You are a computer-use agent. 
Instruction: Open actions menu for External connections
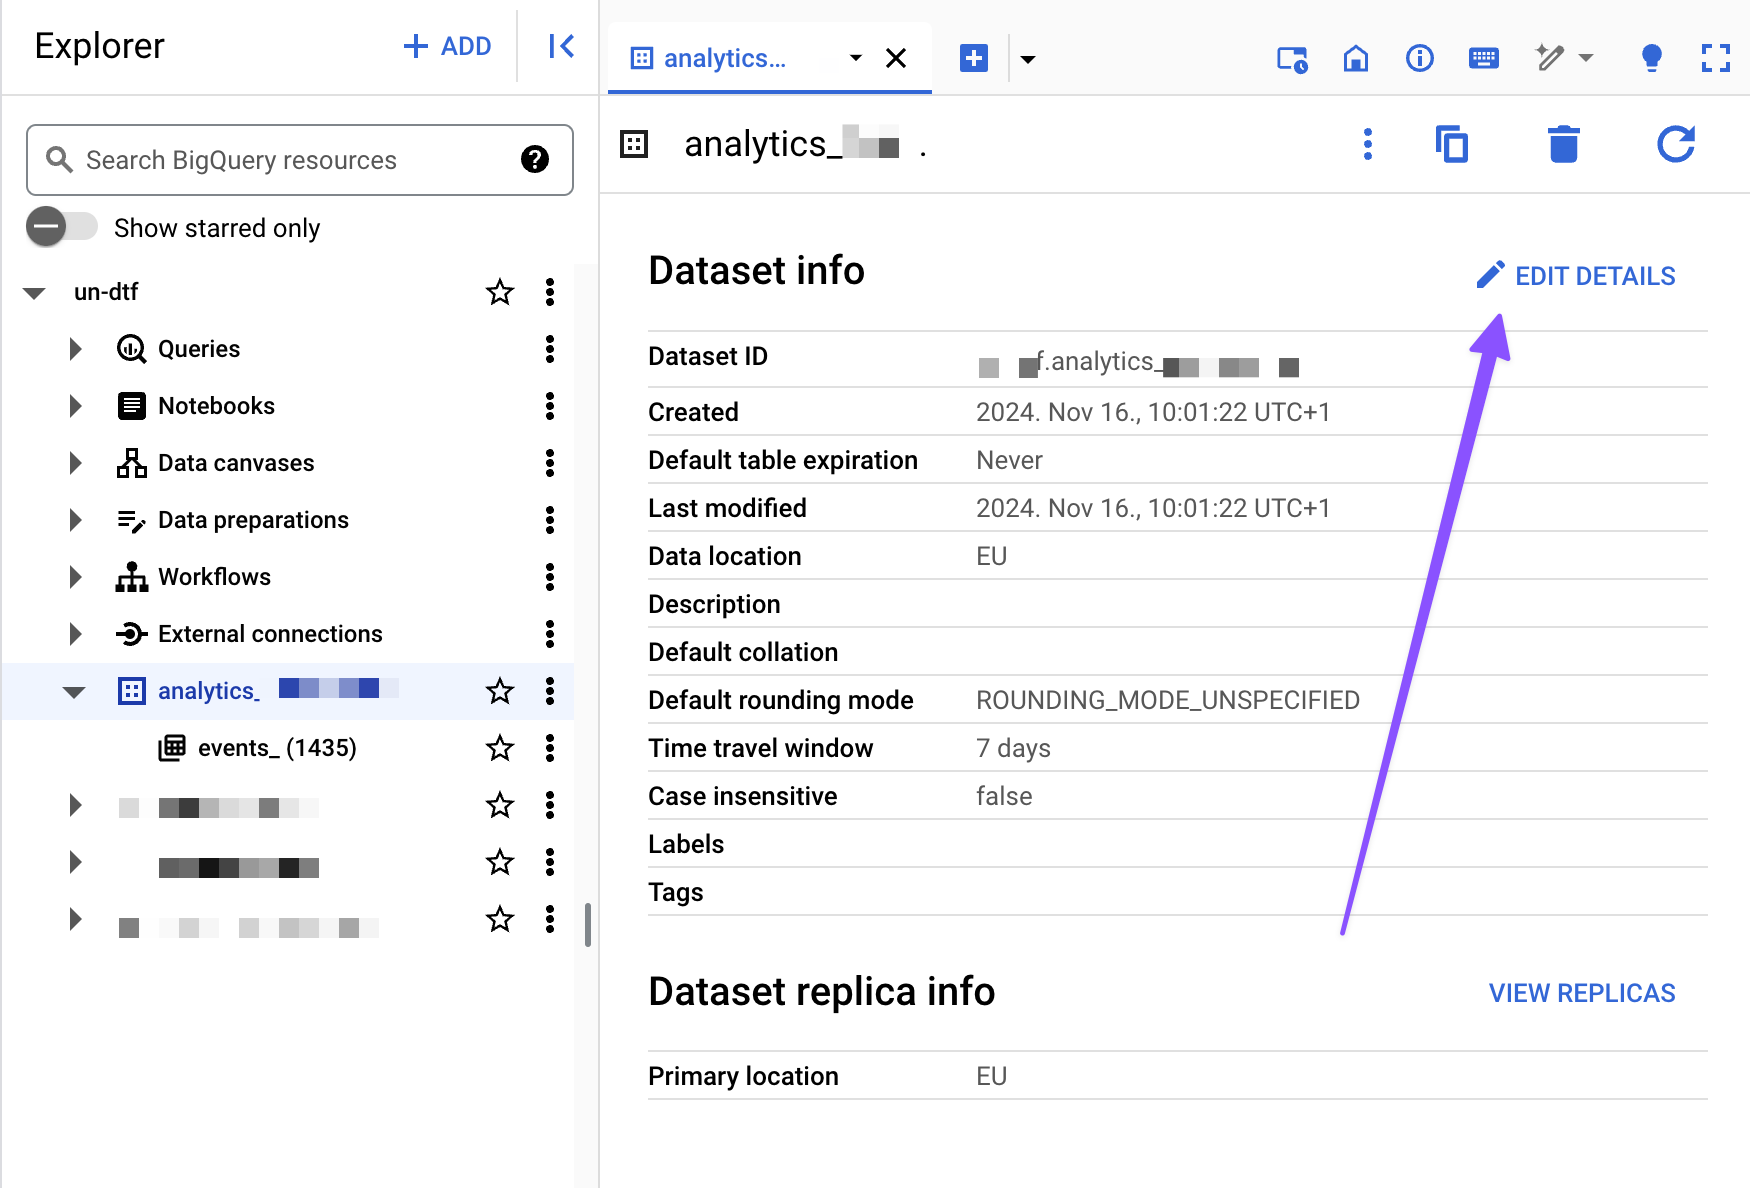pos(550,634)
